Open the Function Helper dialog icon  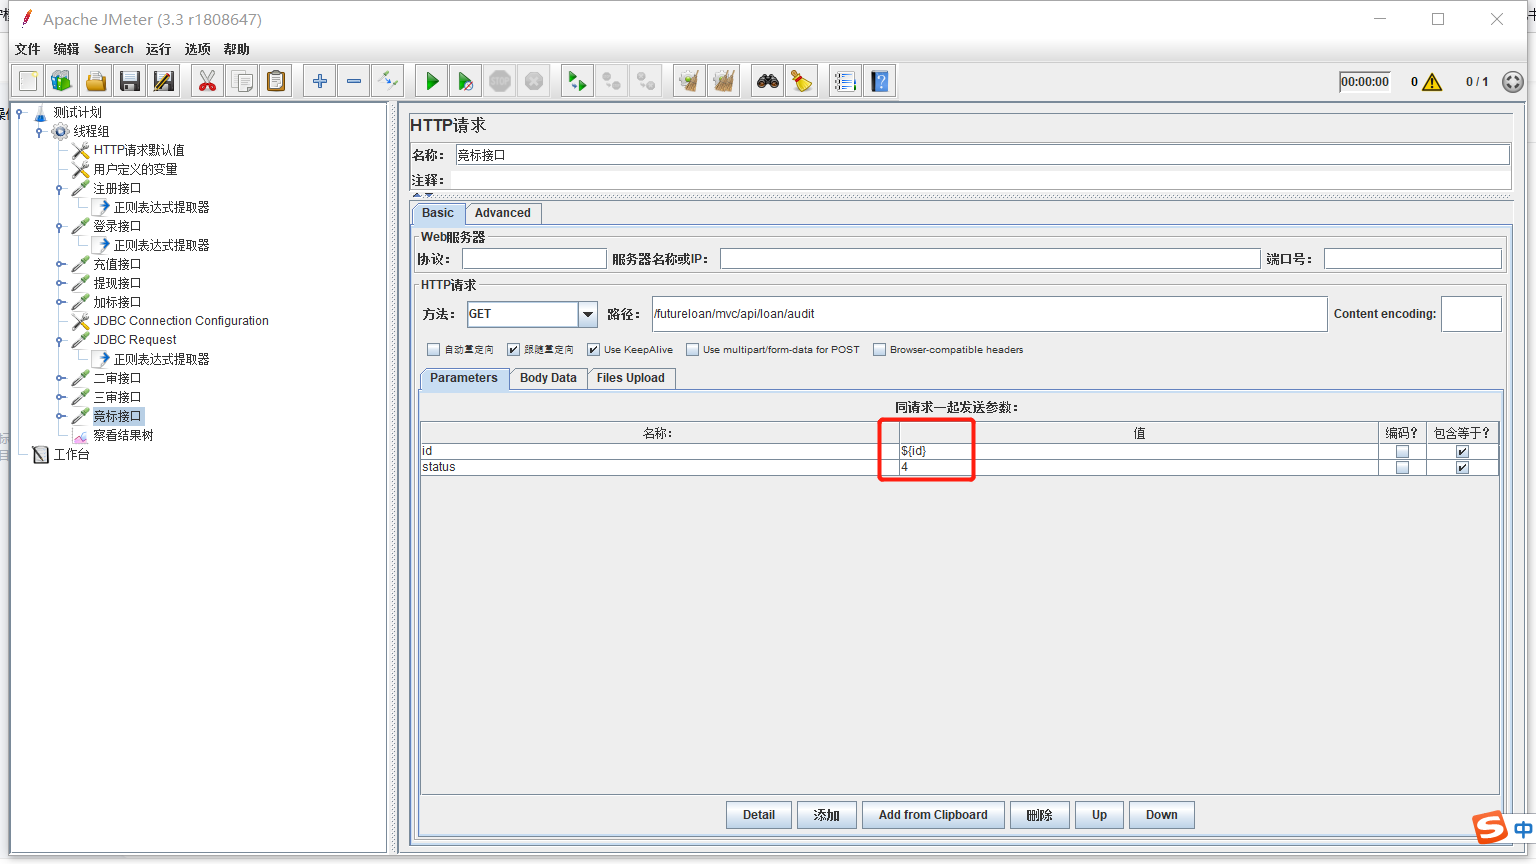point(845,81)
